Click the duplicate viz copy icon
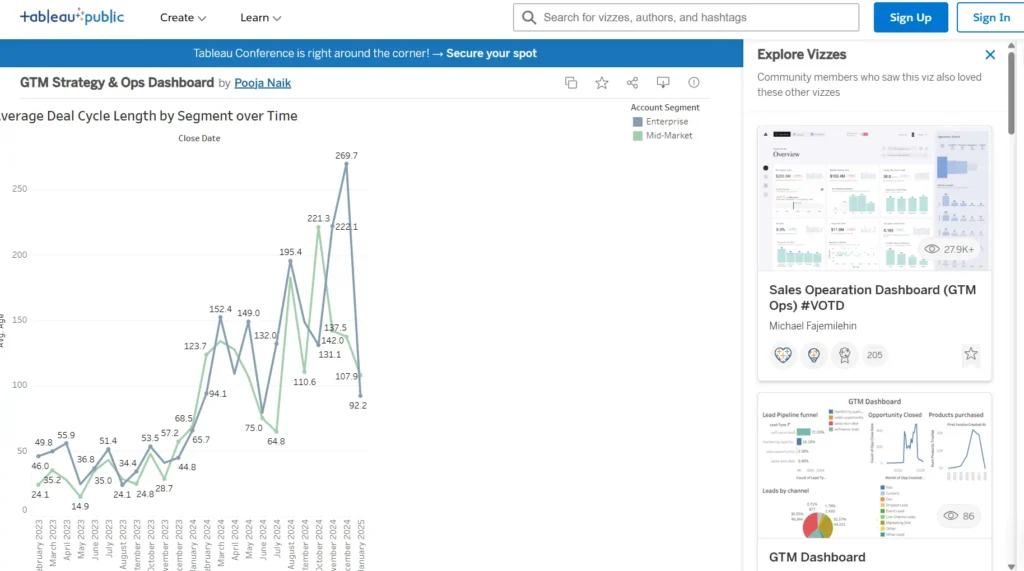The height and width of the screenshot is (571, 1024). (571, 82)
